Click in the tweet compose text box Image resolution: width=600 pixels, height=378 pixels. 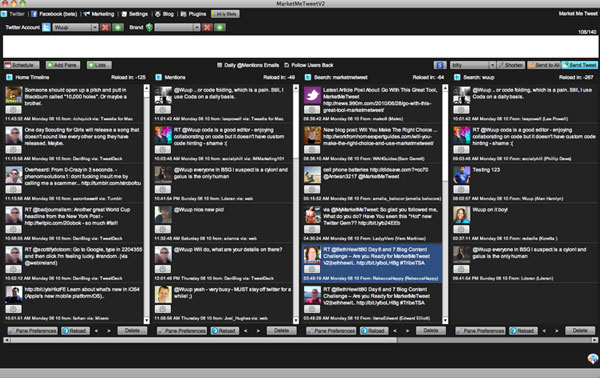coord(300,47)
